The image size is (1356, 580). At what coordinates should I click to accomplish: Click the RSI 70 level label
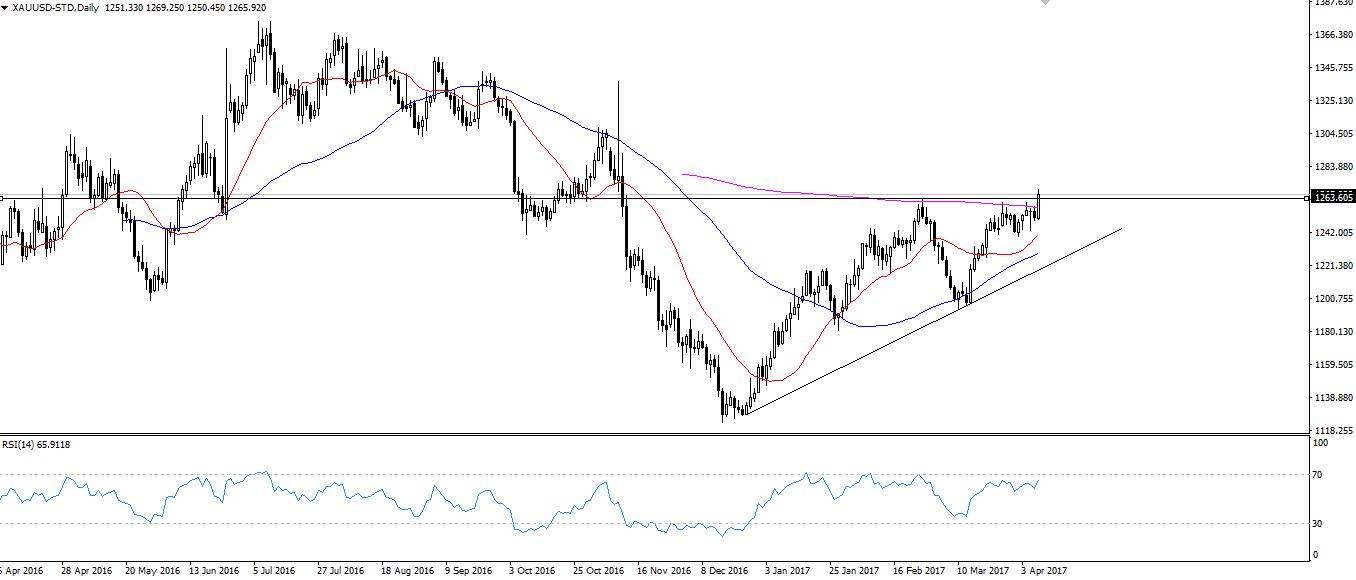(1318, 475)
